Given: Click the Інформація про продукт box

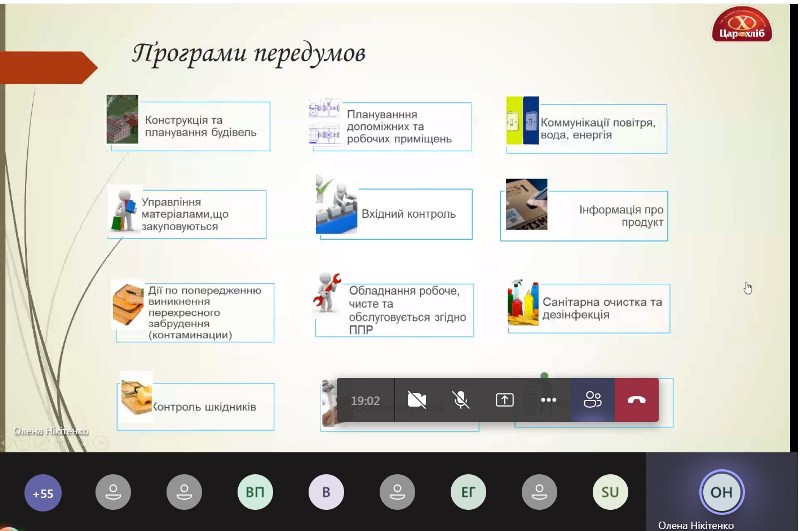Looking at the screenshot, I should [584, 215].
